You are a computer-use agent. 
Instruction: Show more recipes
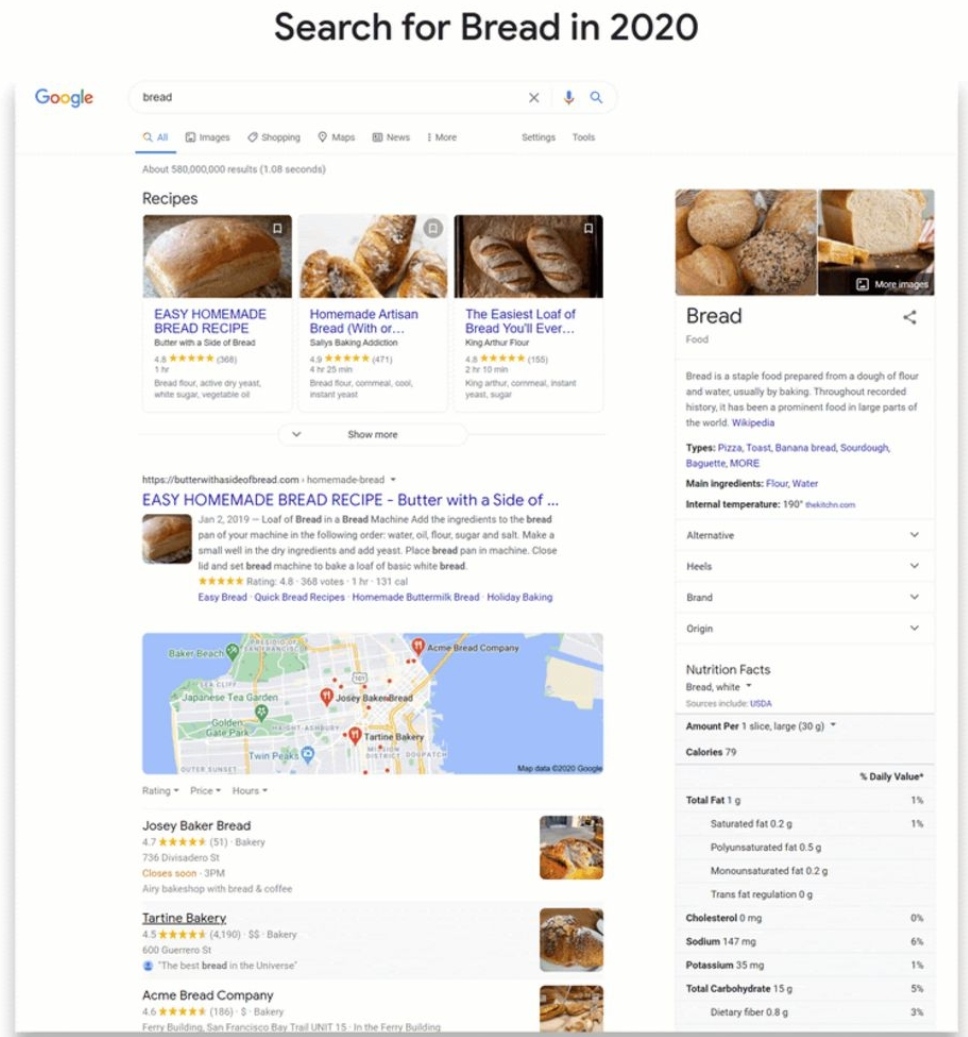pyautogui.click(x=372, y=435)
